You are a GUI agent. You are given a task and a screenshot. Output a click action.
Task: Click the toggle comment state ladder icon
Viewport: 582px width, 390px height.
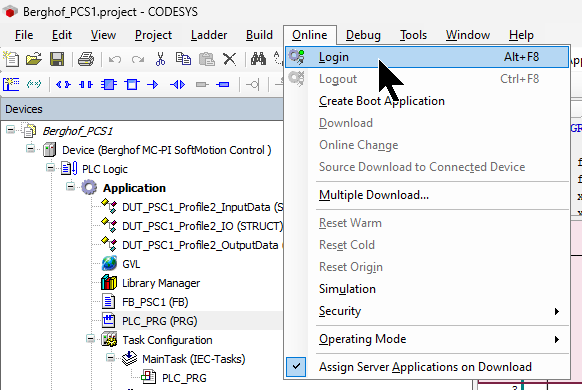pos(34,85)
